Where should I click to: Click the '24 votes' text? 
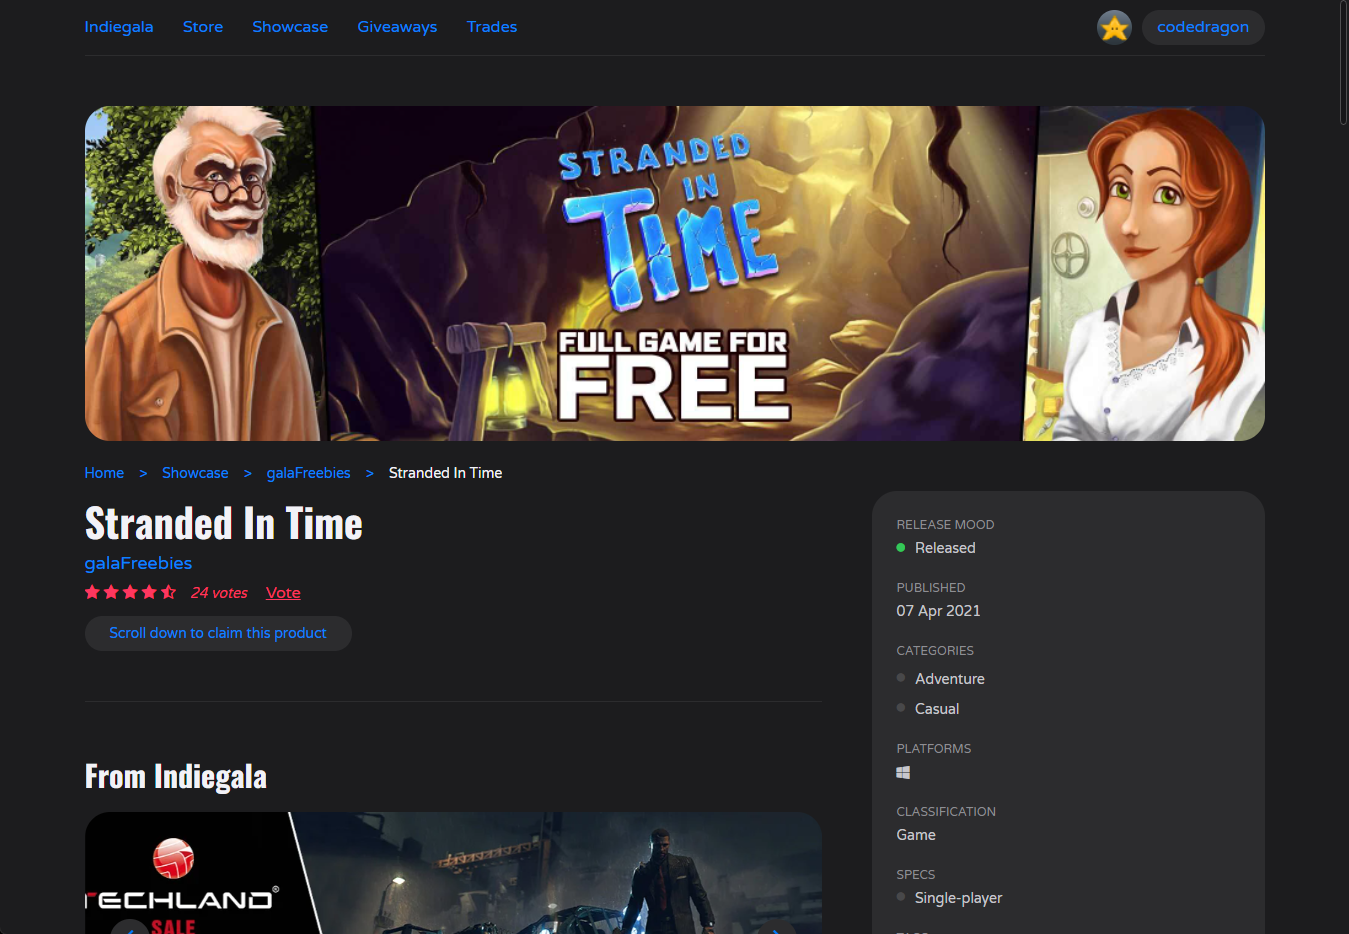point(219,593)
